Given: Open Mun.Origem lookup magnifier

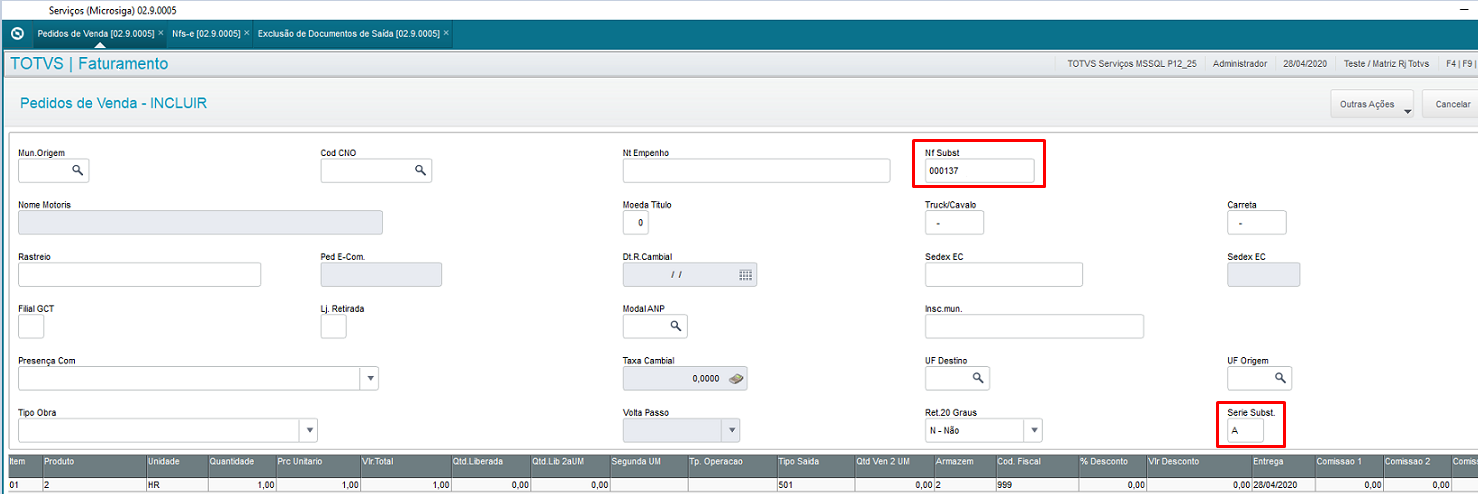Looking at the screenshot, I should pyautogui.click(x=77, y=170).
